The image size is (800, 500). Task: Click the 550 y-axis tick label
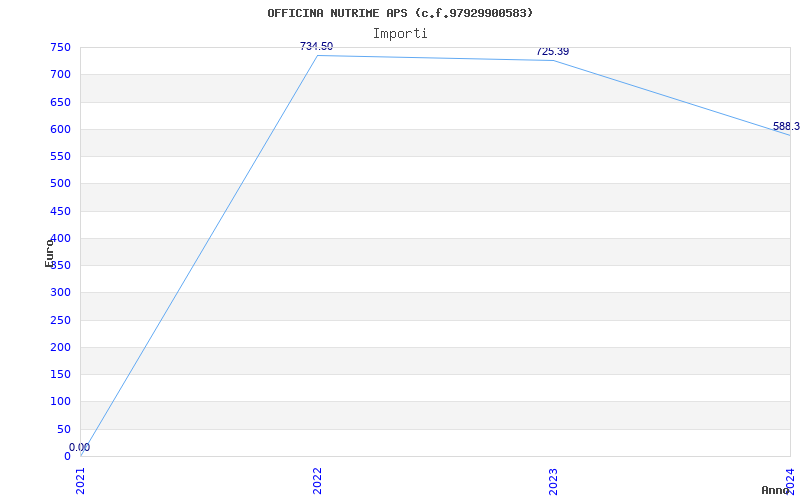(x=60, y=156)
